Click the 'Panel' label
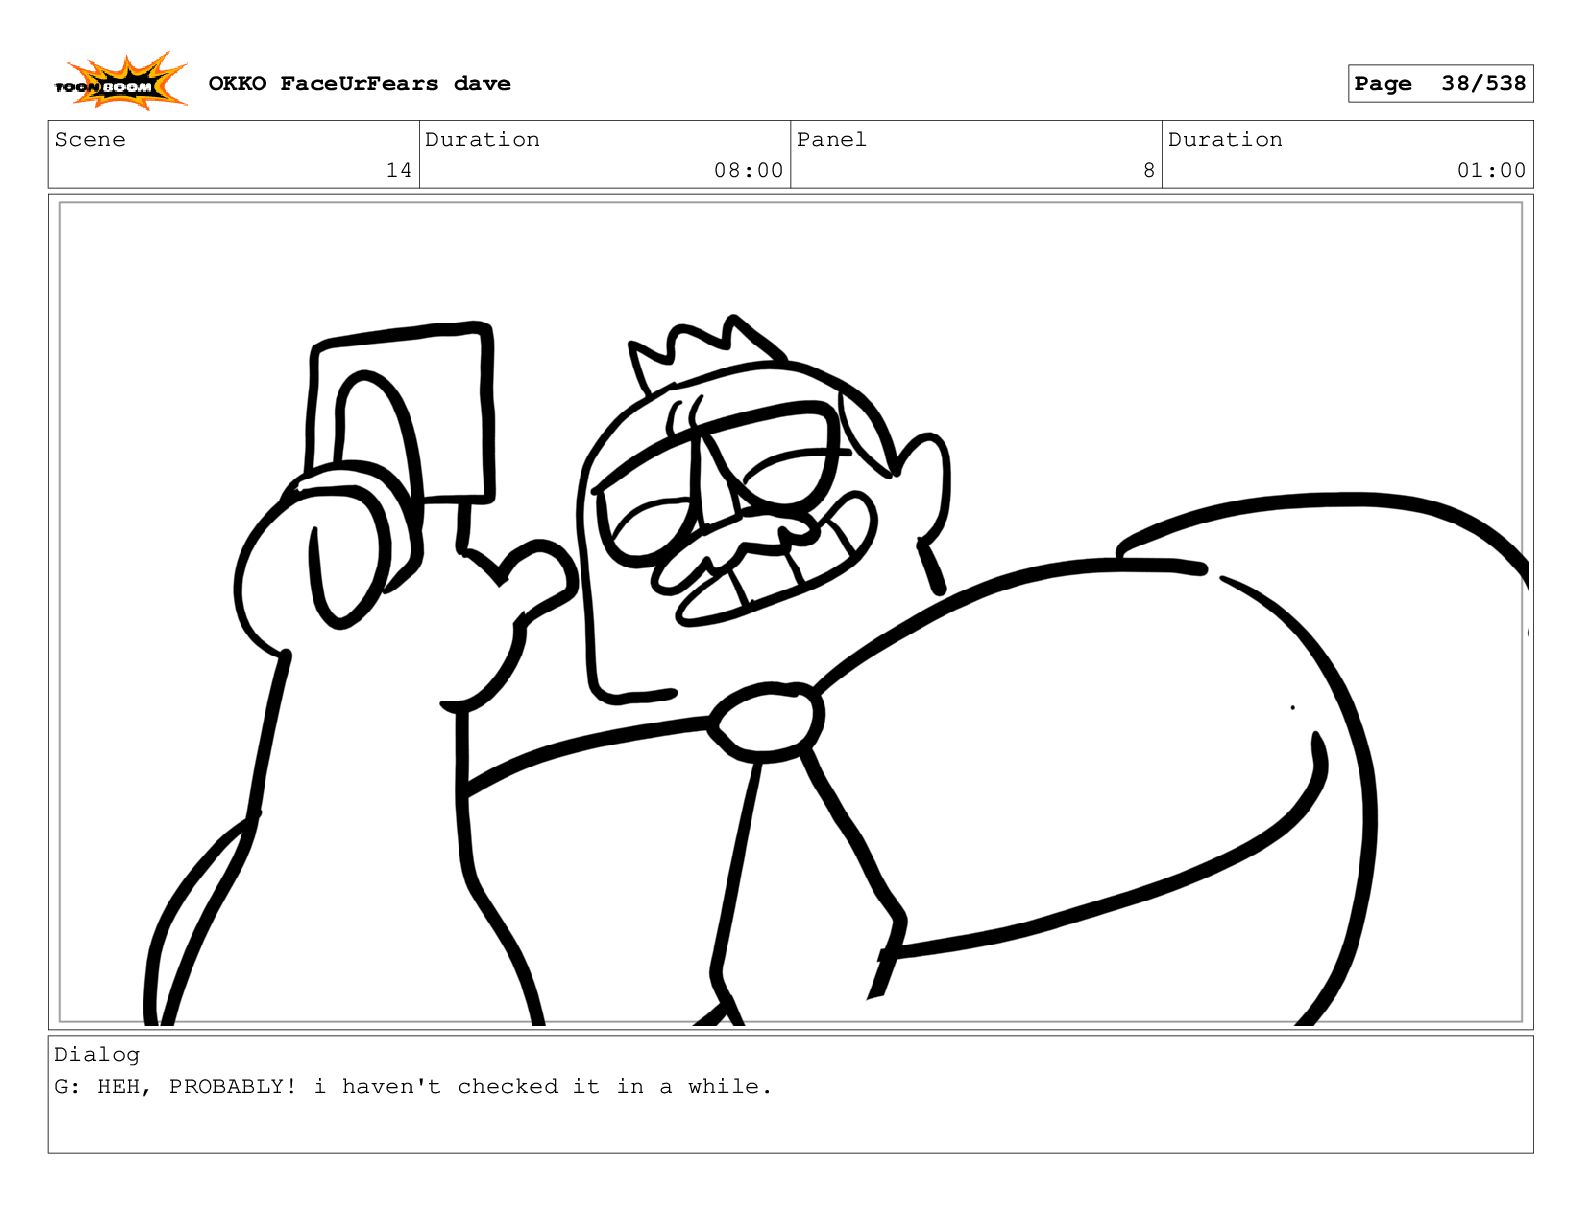The width and height of the screenshot is (1582, 1225). (831, 140)
